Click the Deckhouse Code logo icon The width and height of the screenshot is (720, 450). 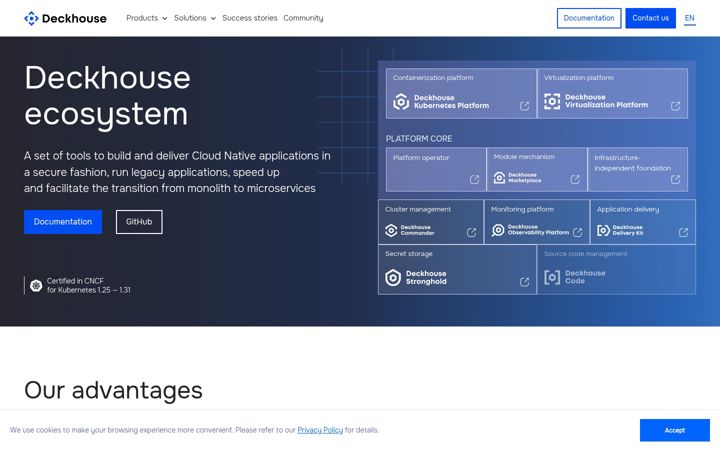click(x=552, y=277)
